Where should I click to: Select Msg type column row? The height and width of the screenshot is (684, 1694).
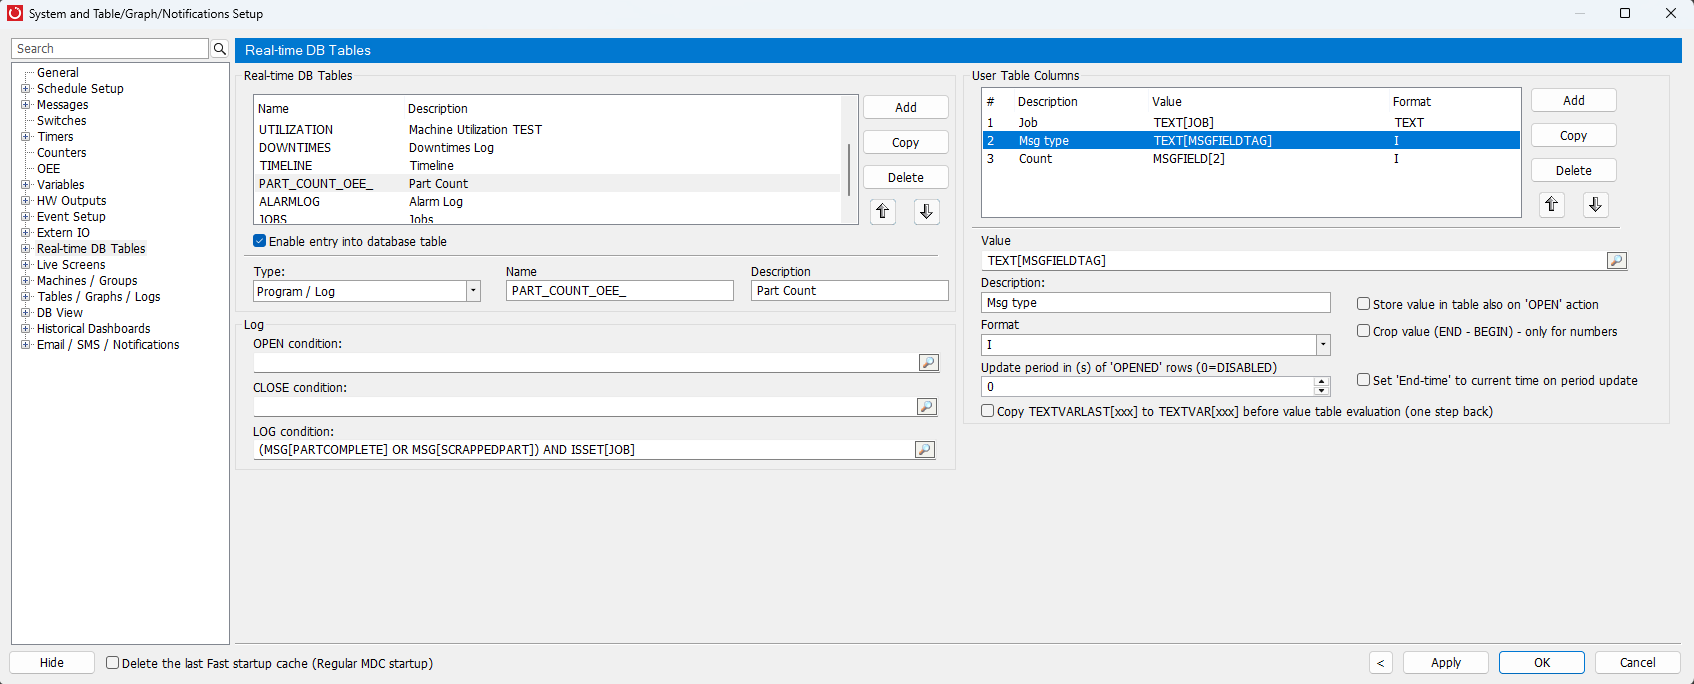tap(1251, 141)
